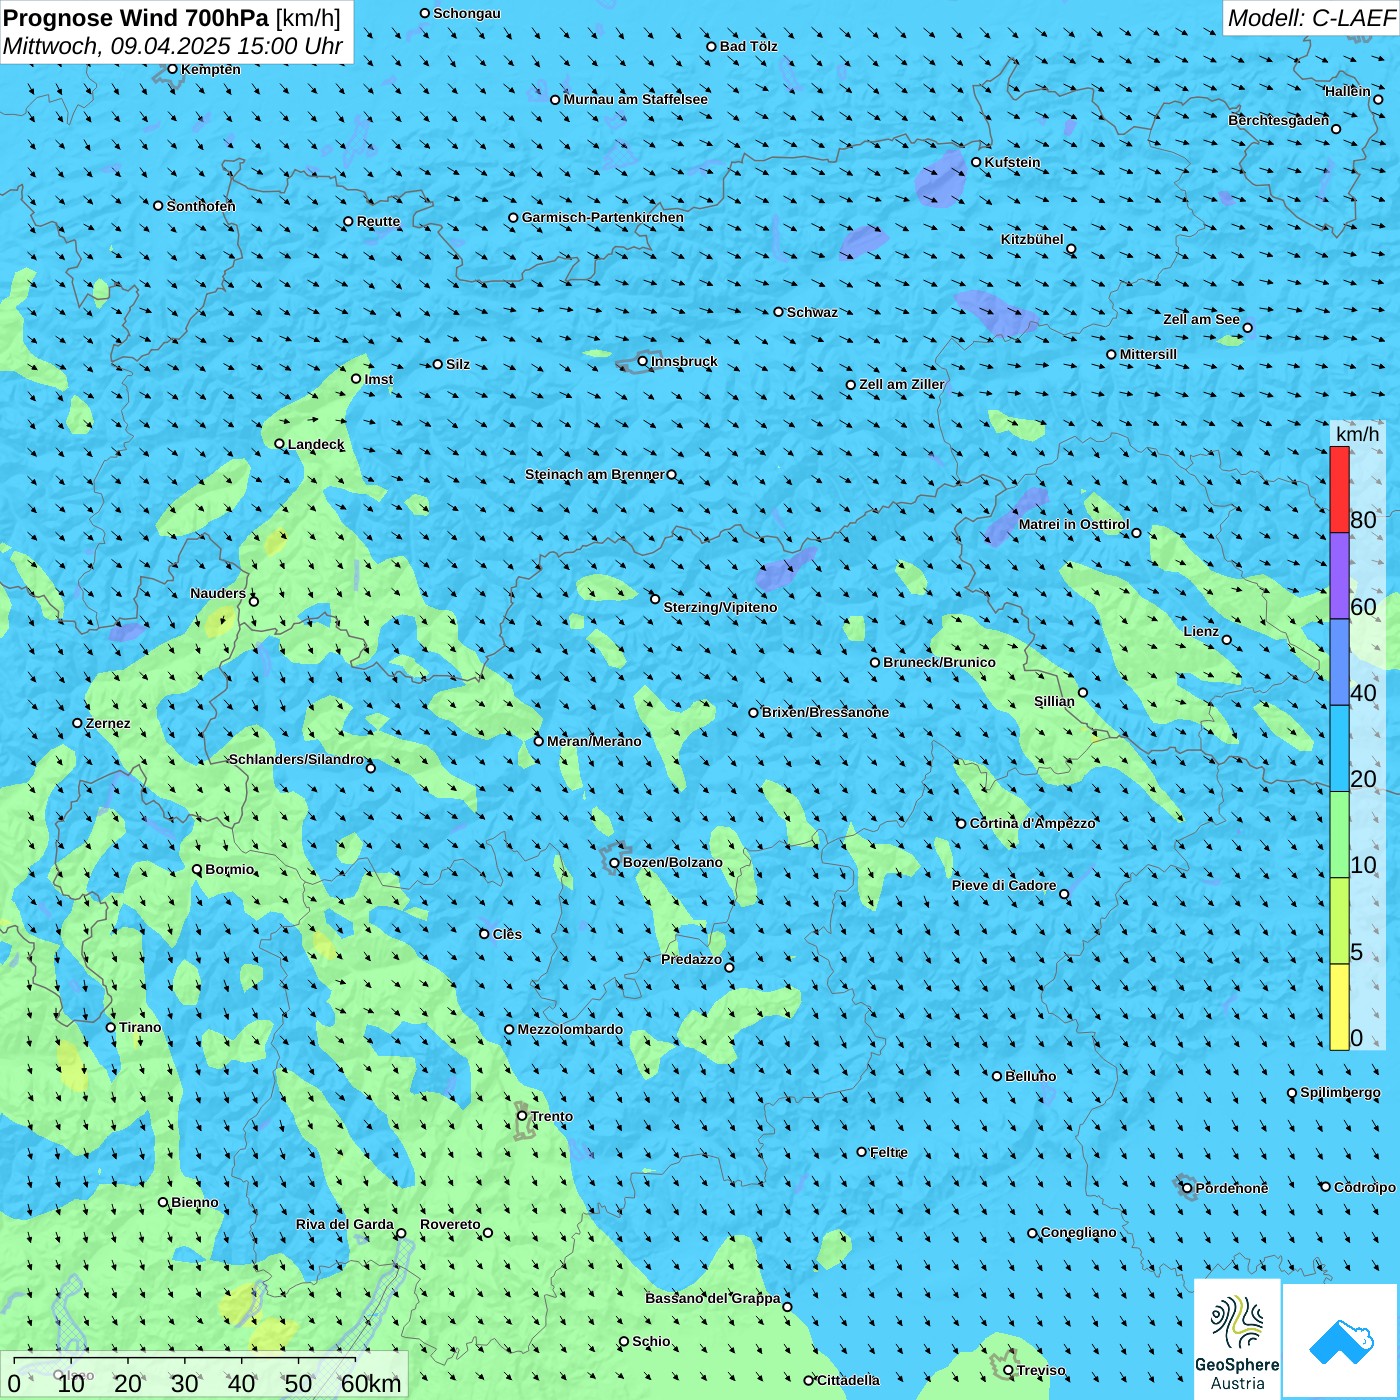The height and width of the screenshot is (1400, 1400).
Task: Click the Berchtesgaden location marker
Action: coord(1336,129)
